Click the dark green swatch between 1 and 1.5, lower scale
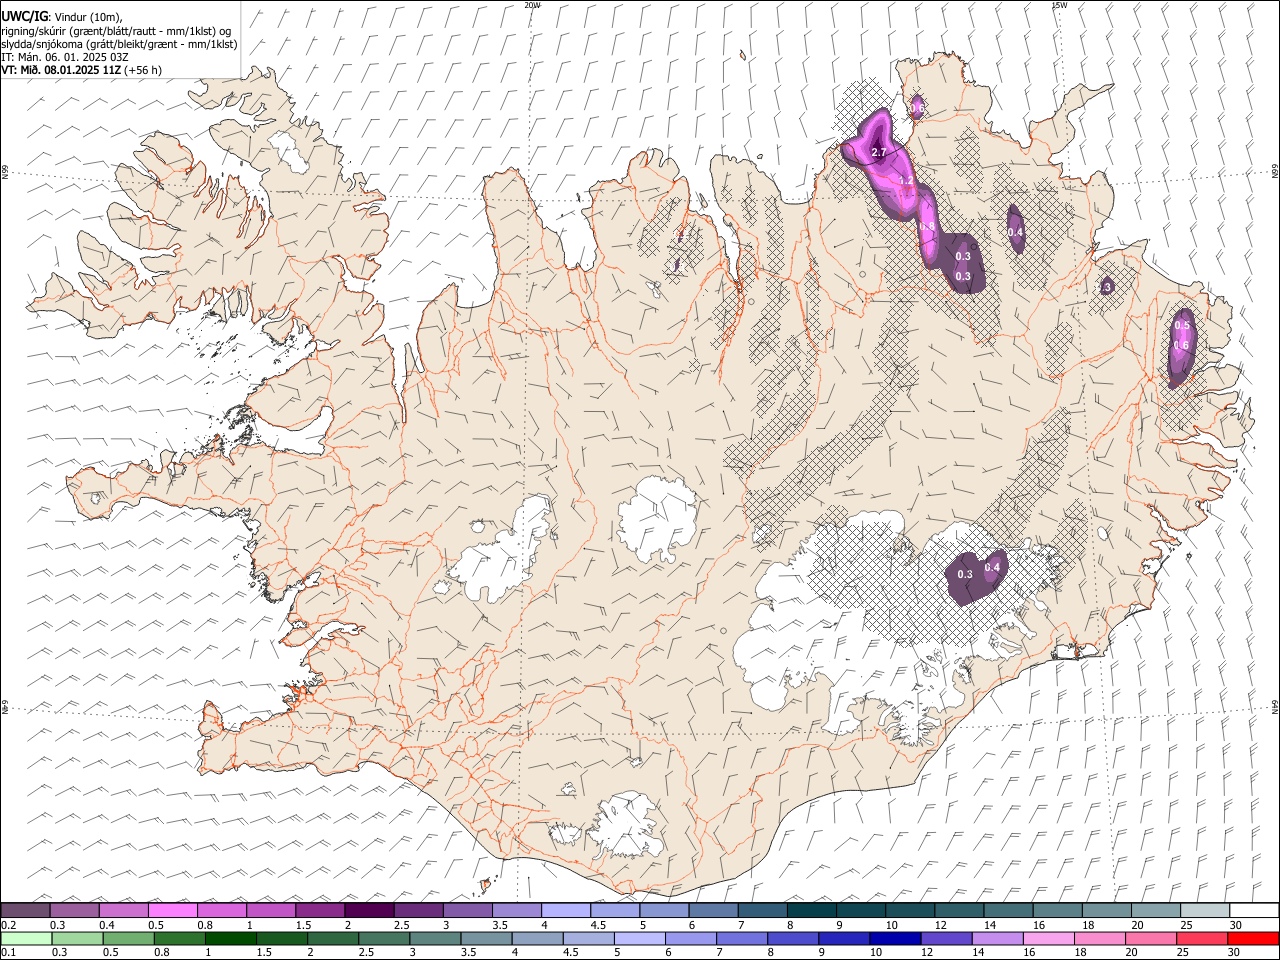This screenshot has width=1280, height=960. coord(231,939)
